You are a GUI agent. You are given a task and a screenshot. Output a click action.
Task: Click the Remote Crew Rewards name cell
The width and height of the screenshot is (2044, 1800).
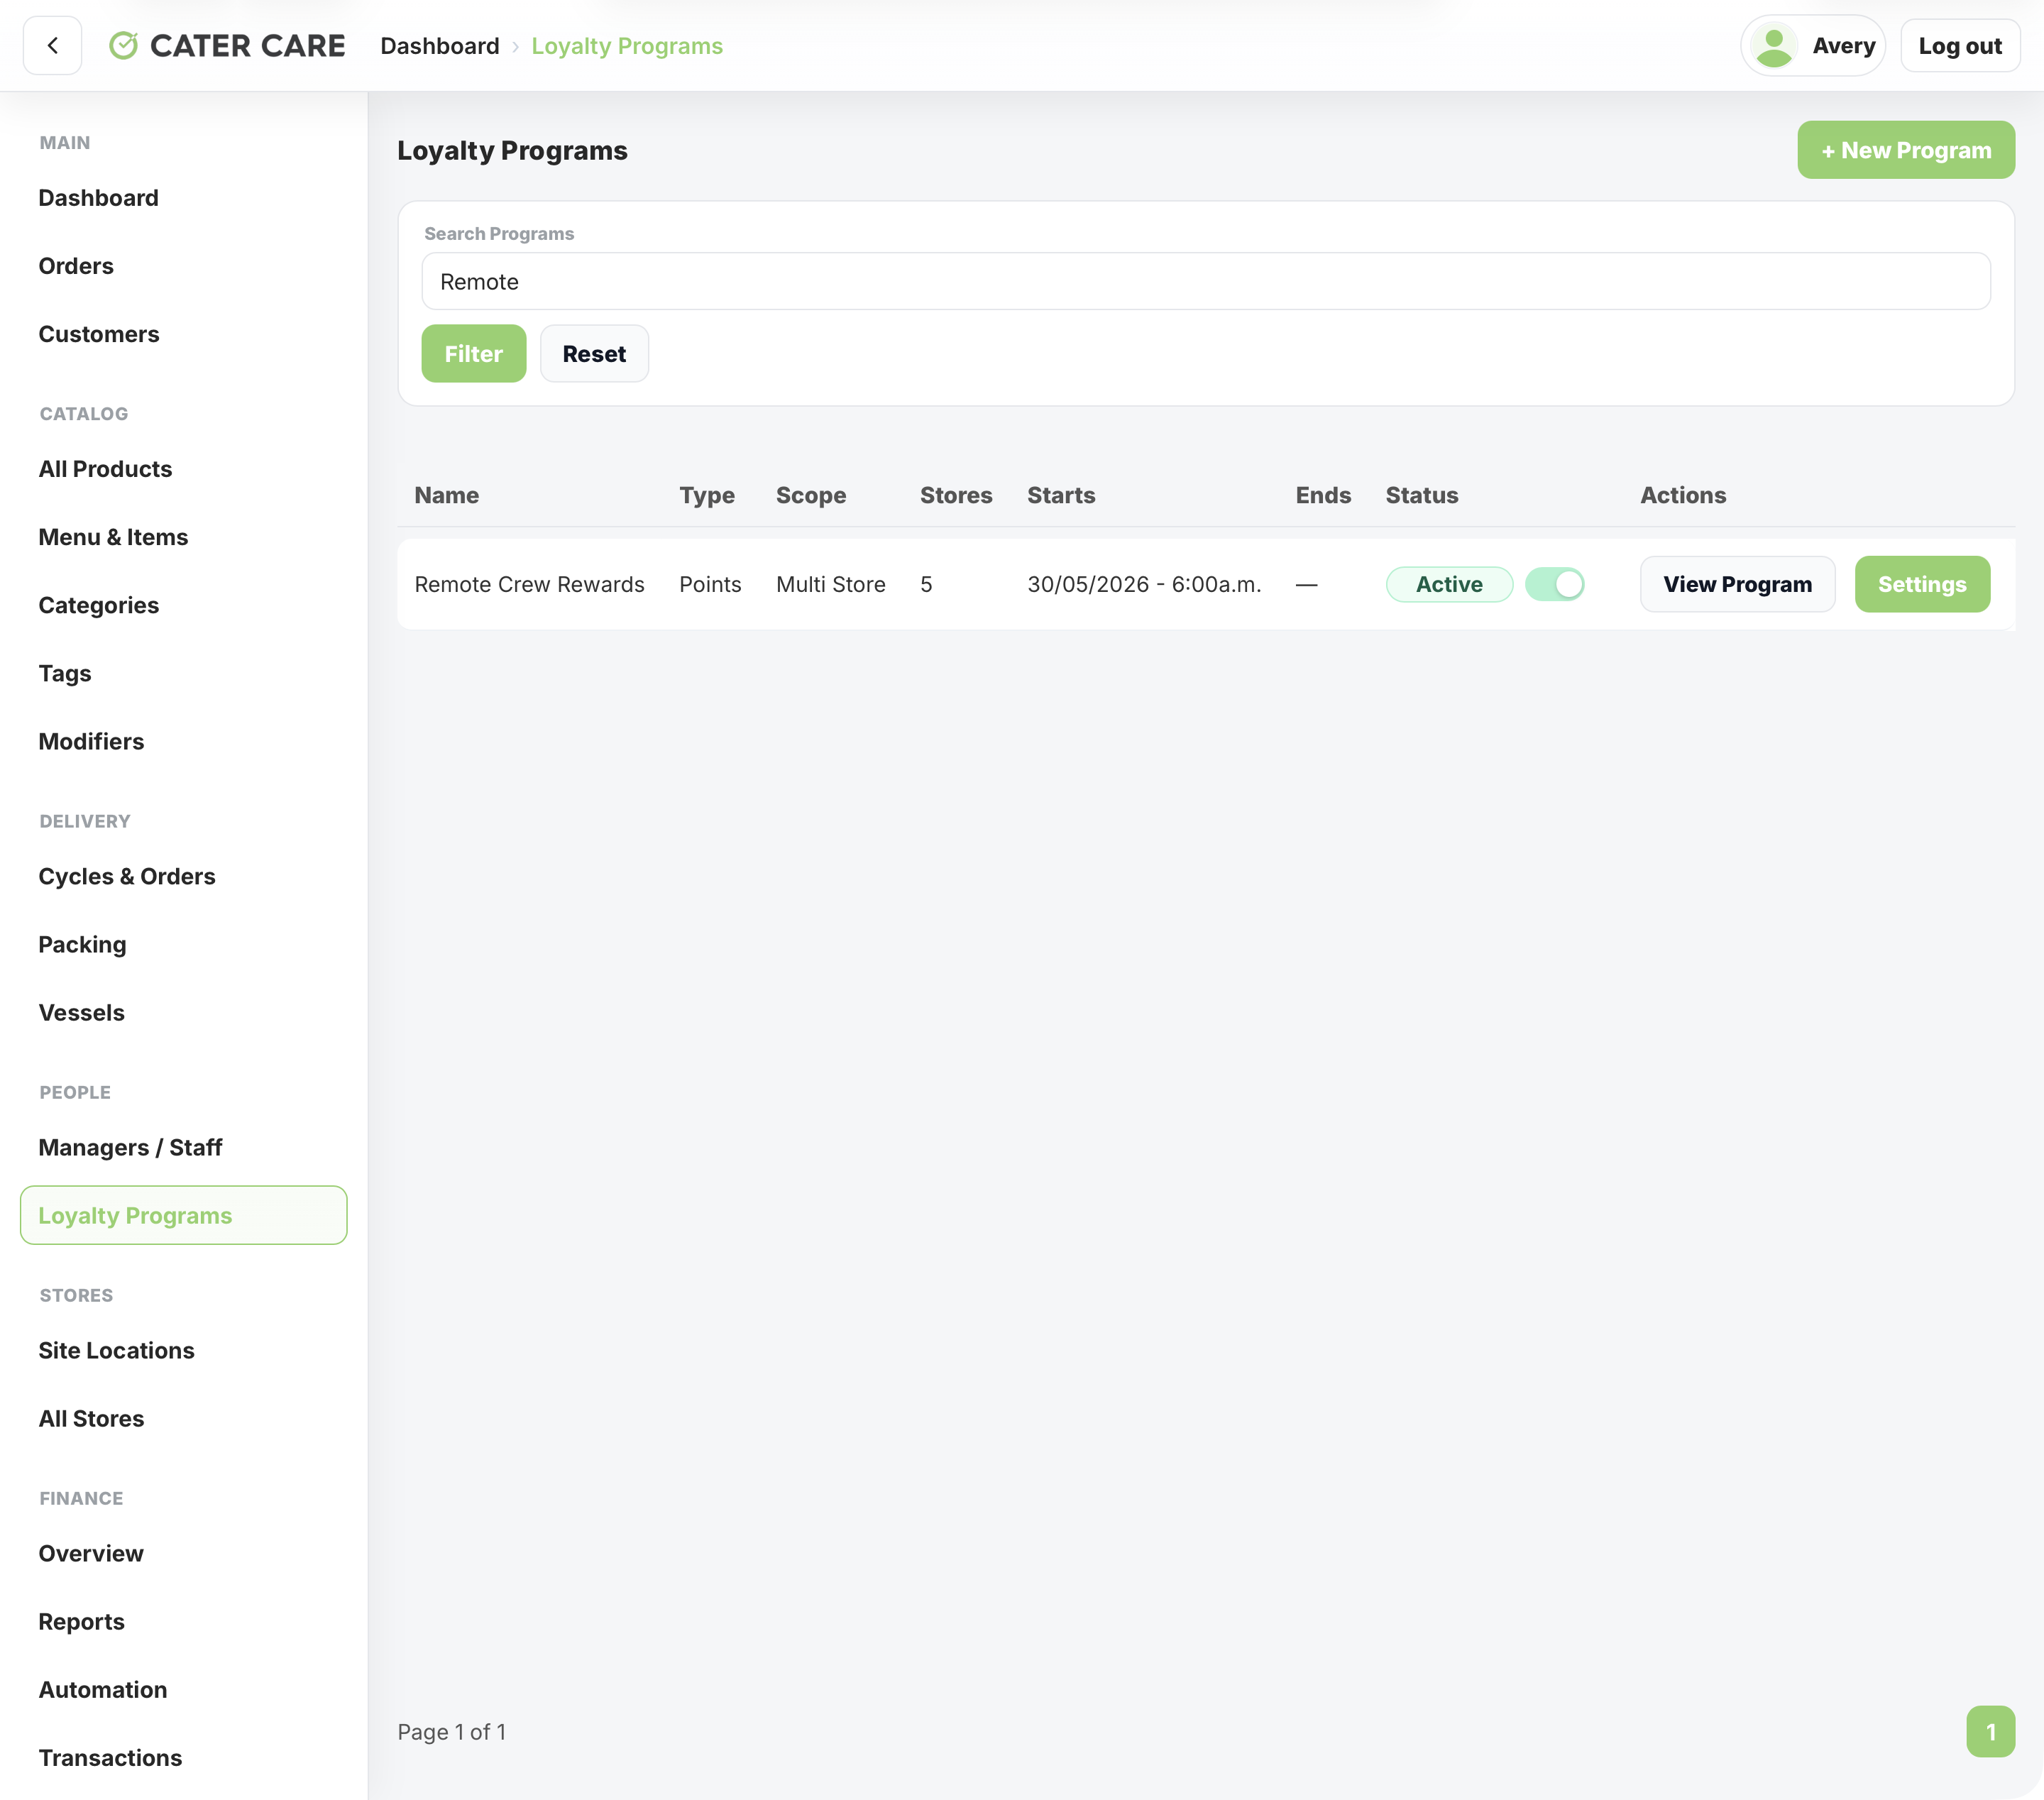point(529,584)
